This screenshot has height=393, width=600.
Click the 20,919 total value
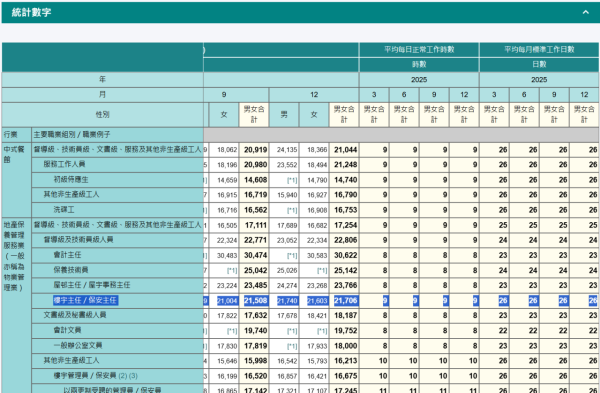click(256, 150)
